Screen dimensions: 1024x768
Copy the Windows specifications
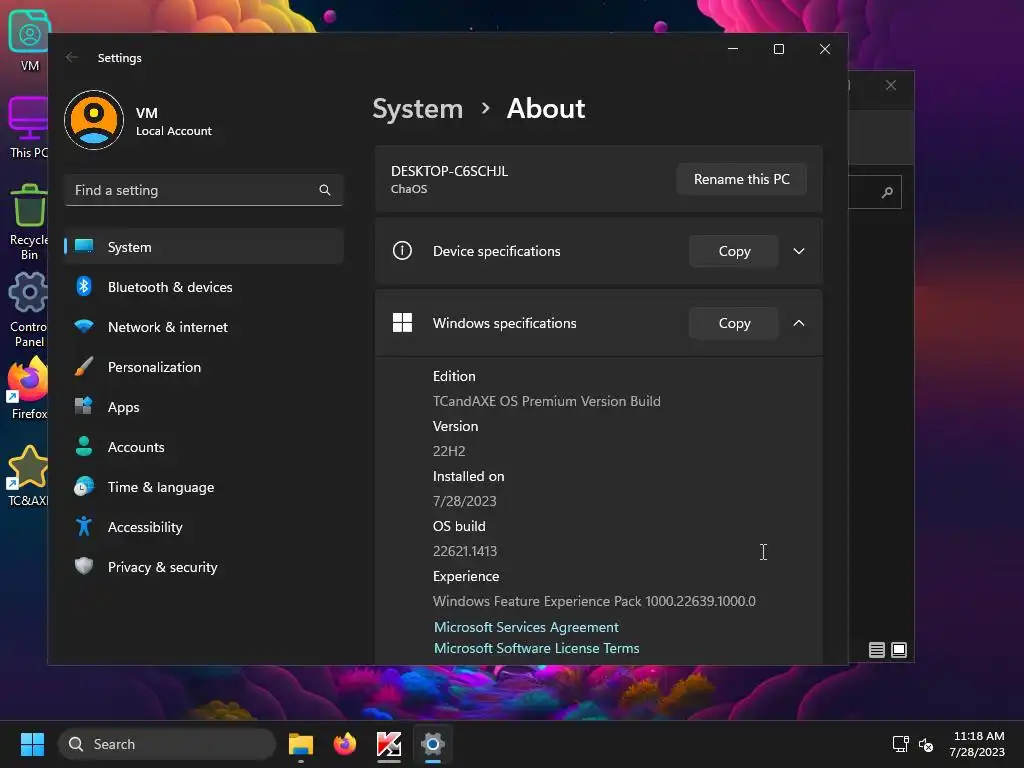click(734, 323)
